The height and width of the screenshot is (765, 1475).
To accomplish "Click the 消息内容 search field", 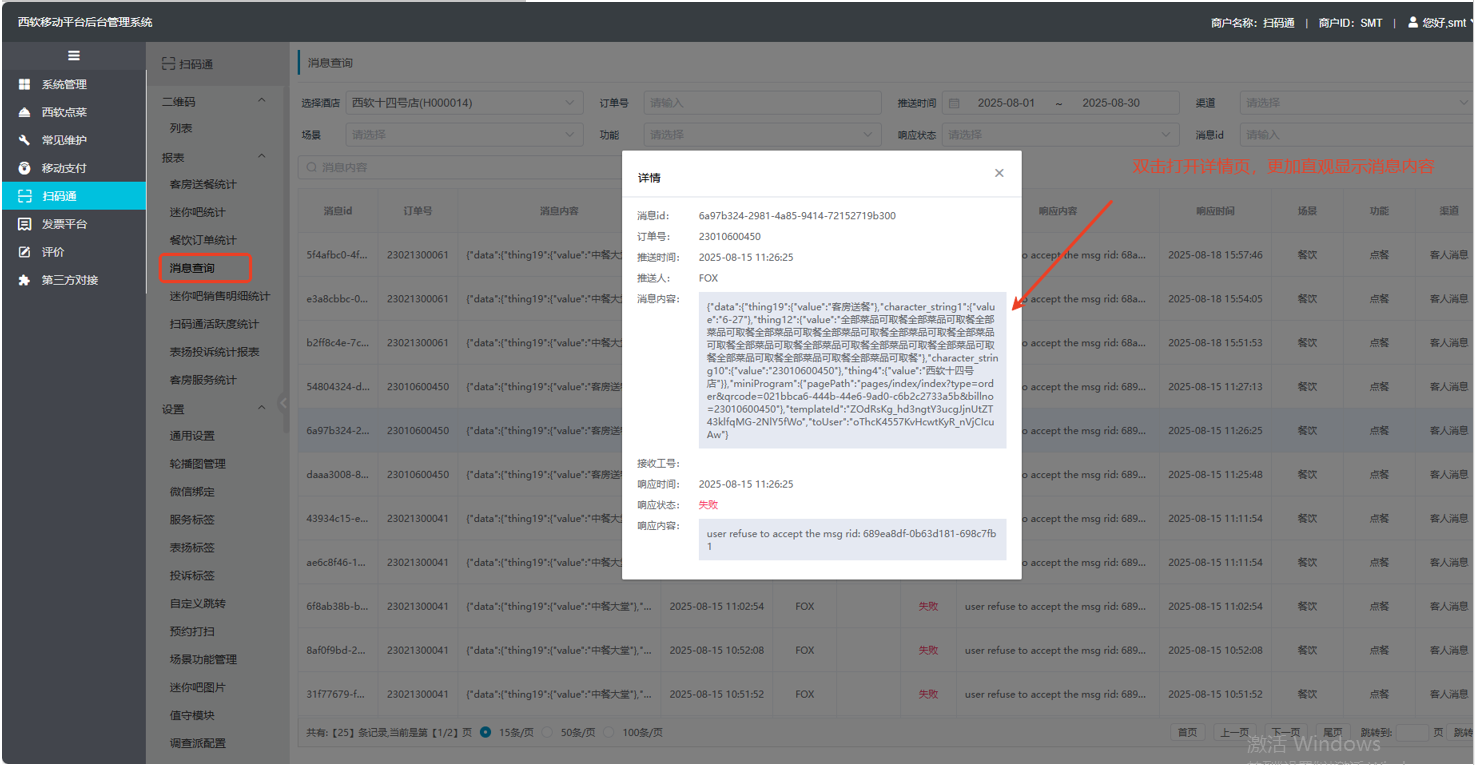I will [x=460, y=168].
